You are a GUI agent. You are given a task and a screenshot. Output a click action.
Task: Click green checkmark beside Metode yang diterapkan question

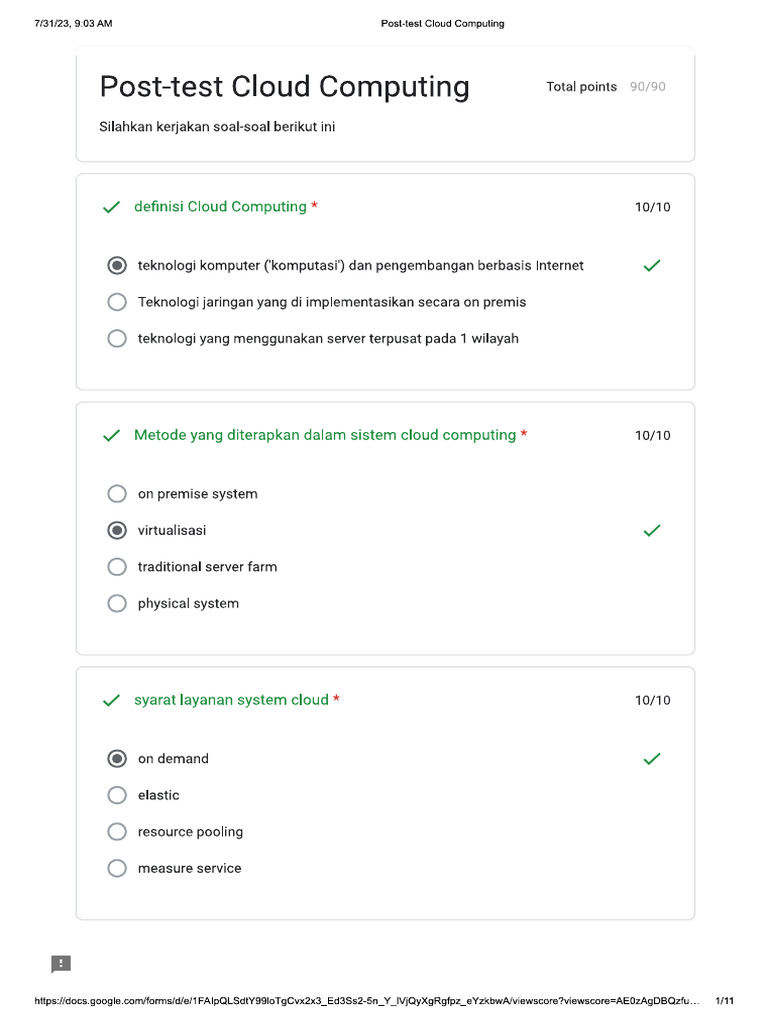pos(112,436)
